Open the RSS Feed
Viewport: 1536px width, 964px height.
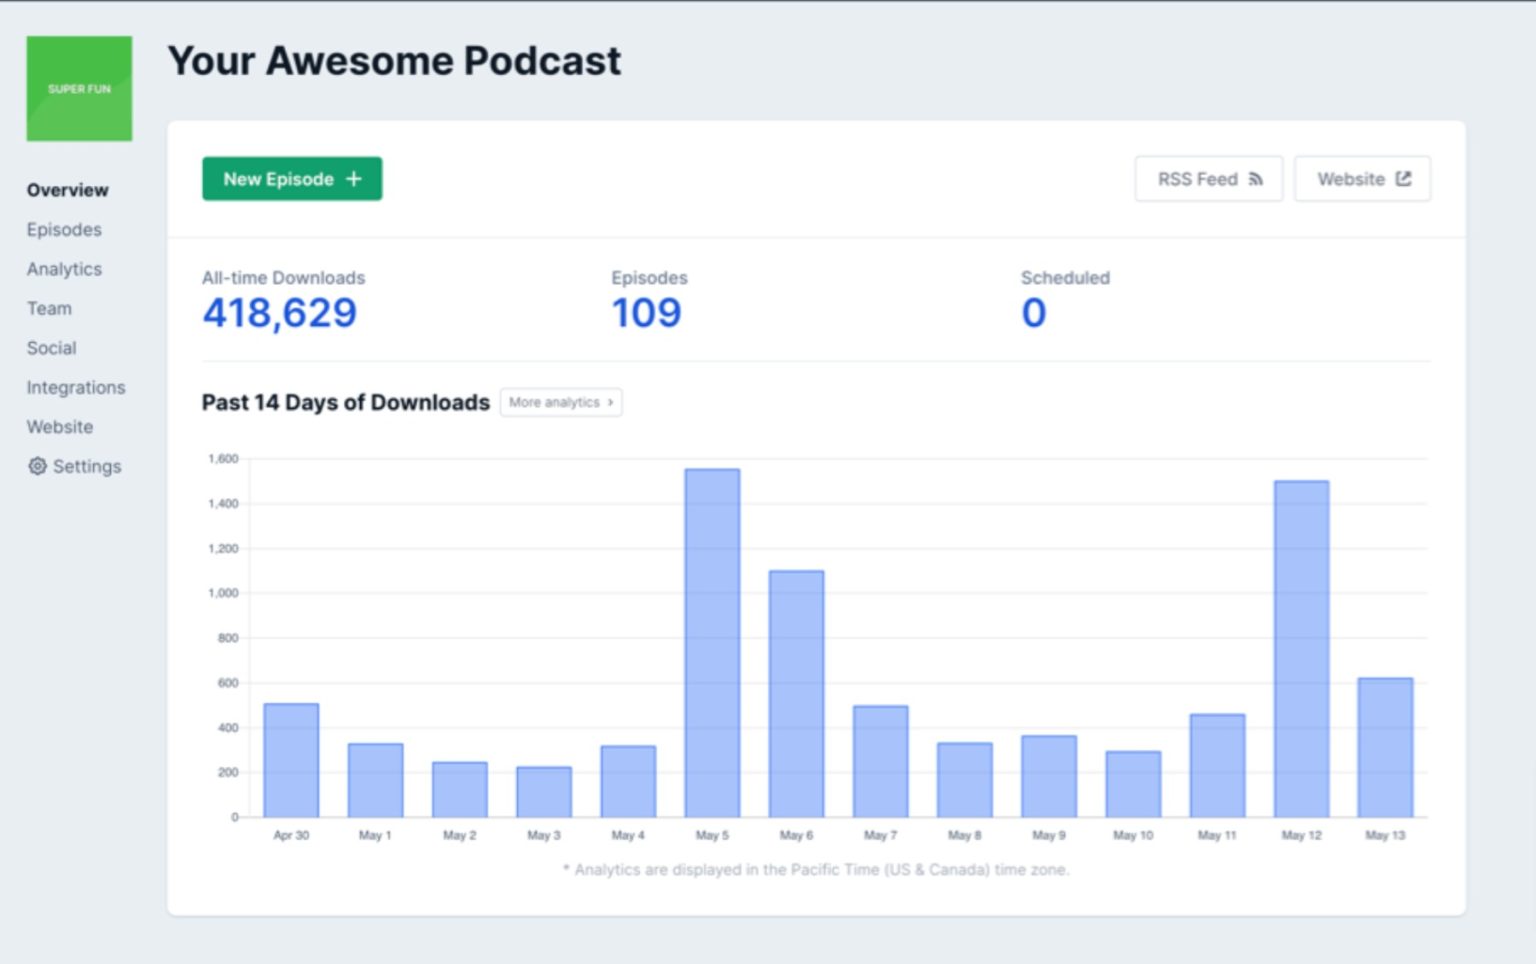point(1208,178)
